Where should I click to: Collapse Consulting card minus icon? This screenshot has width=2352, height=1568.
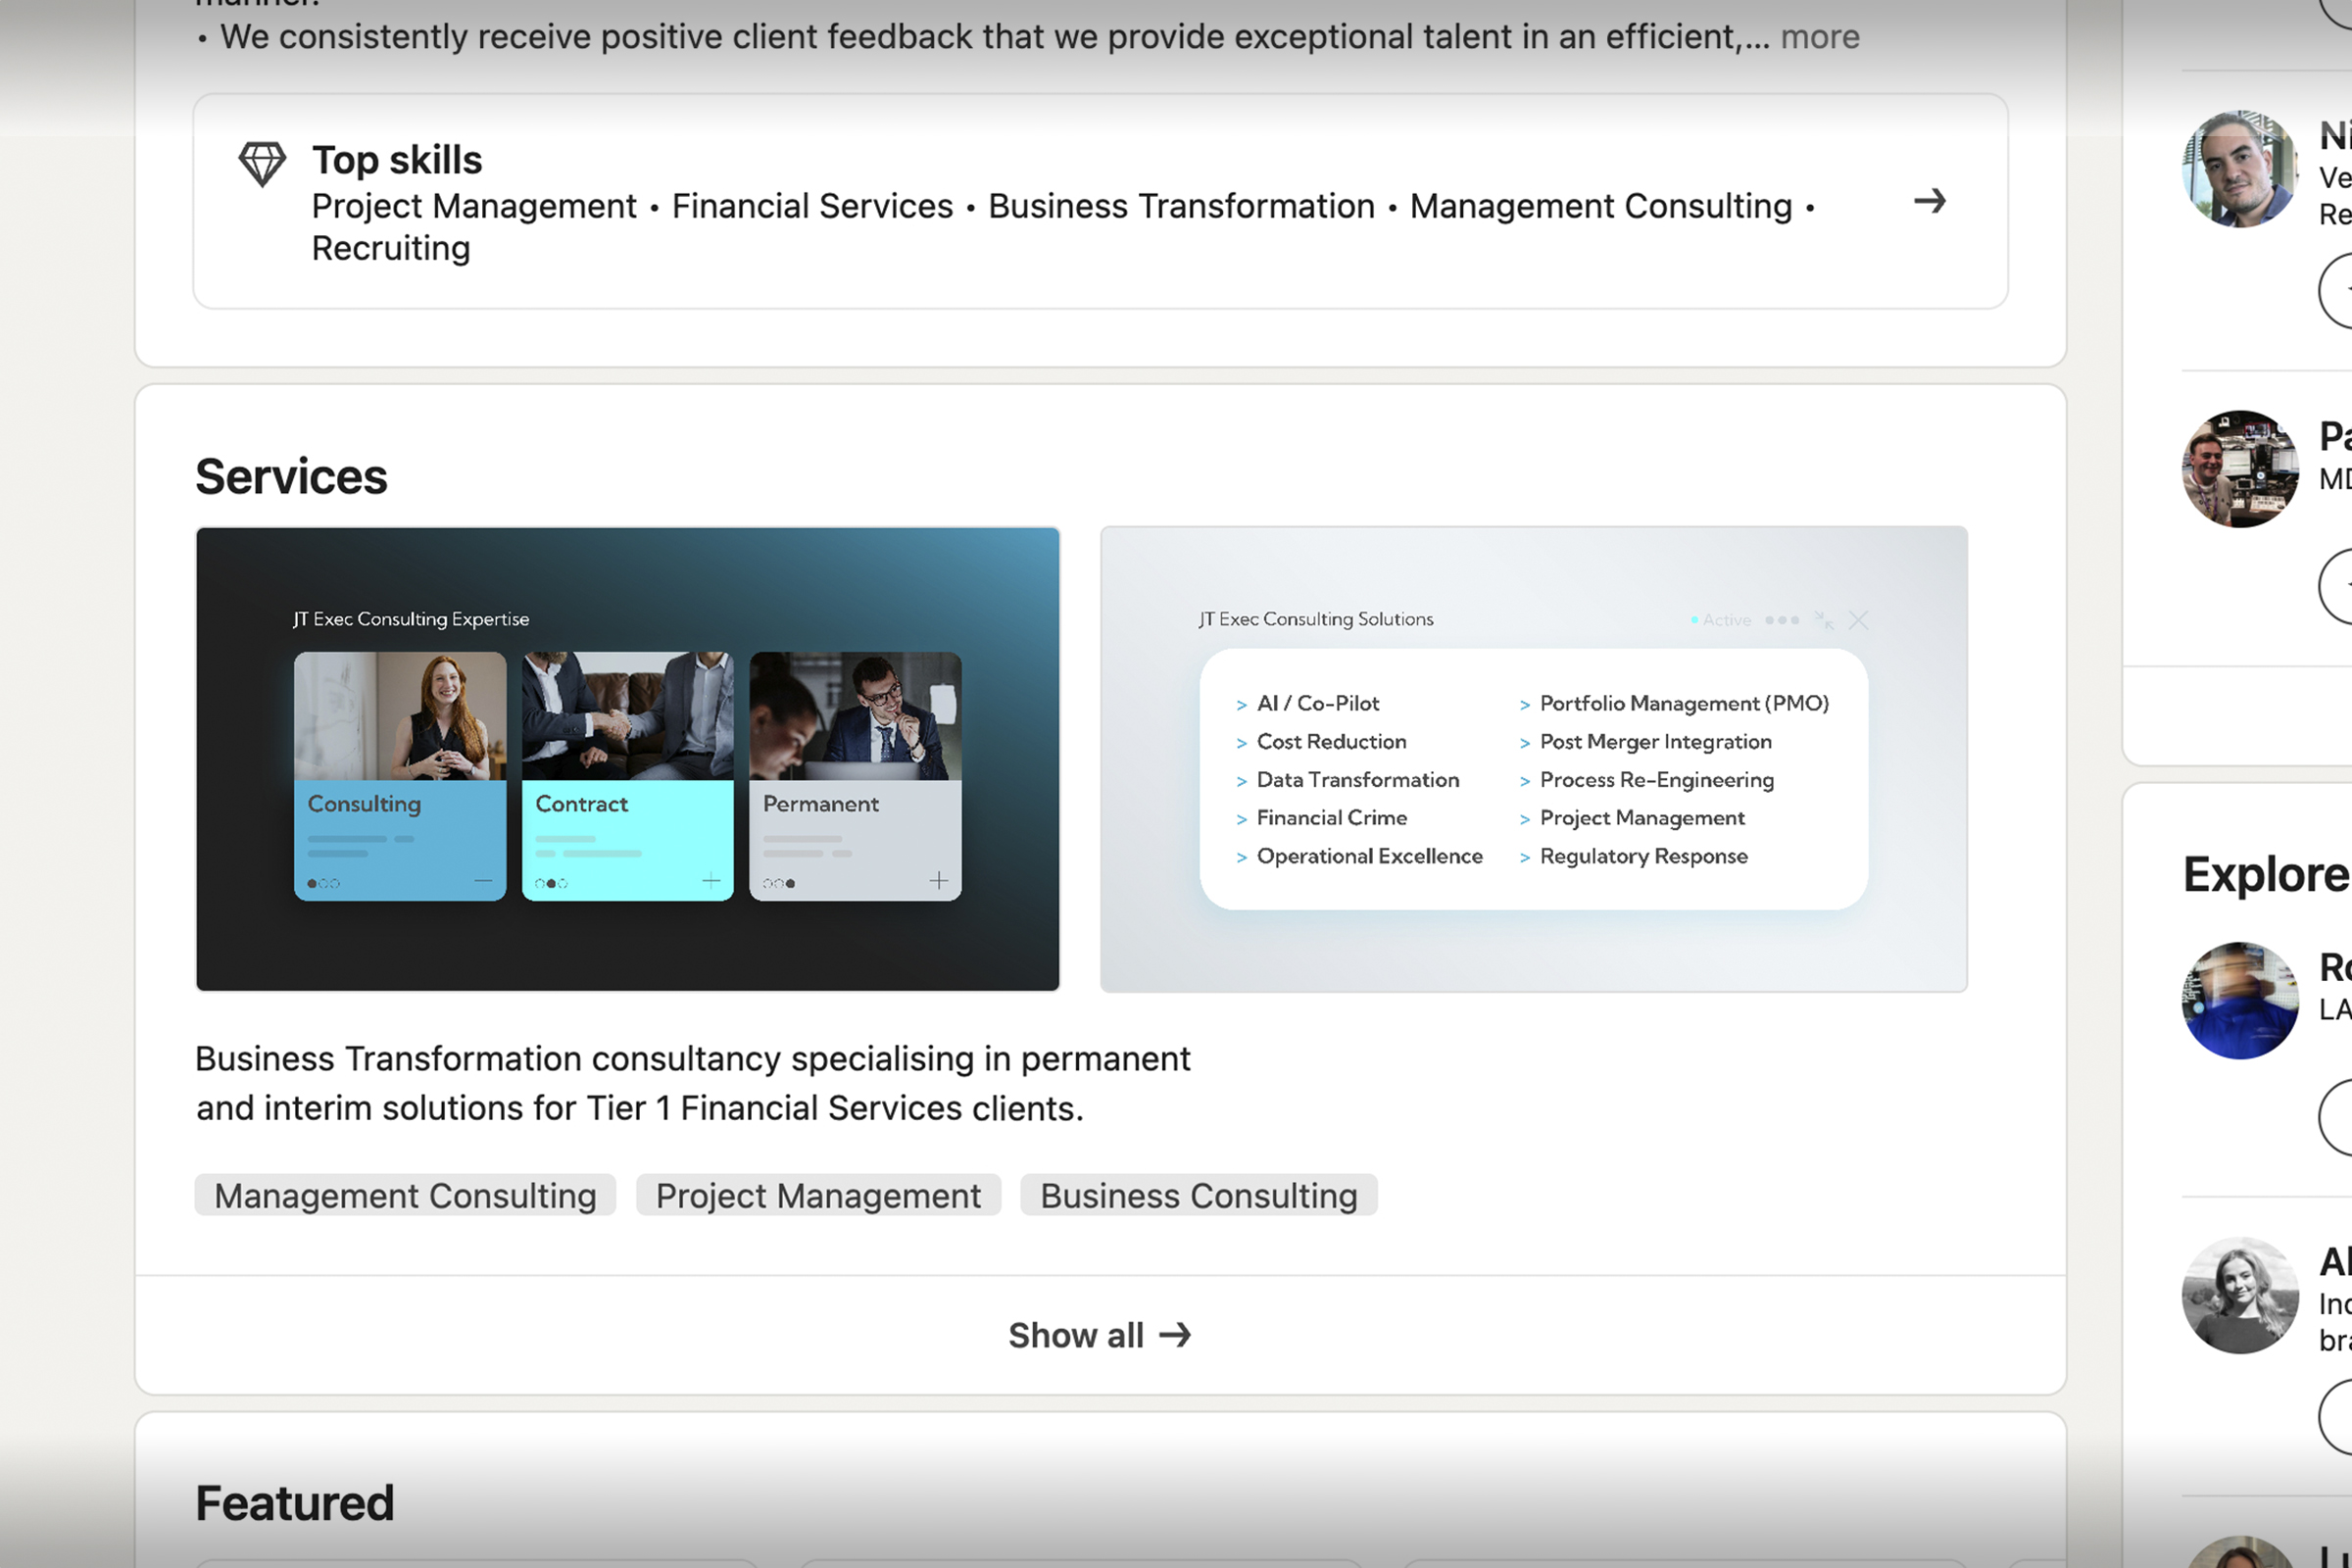tap(483, 881)
